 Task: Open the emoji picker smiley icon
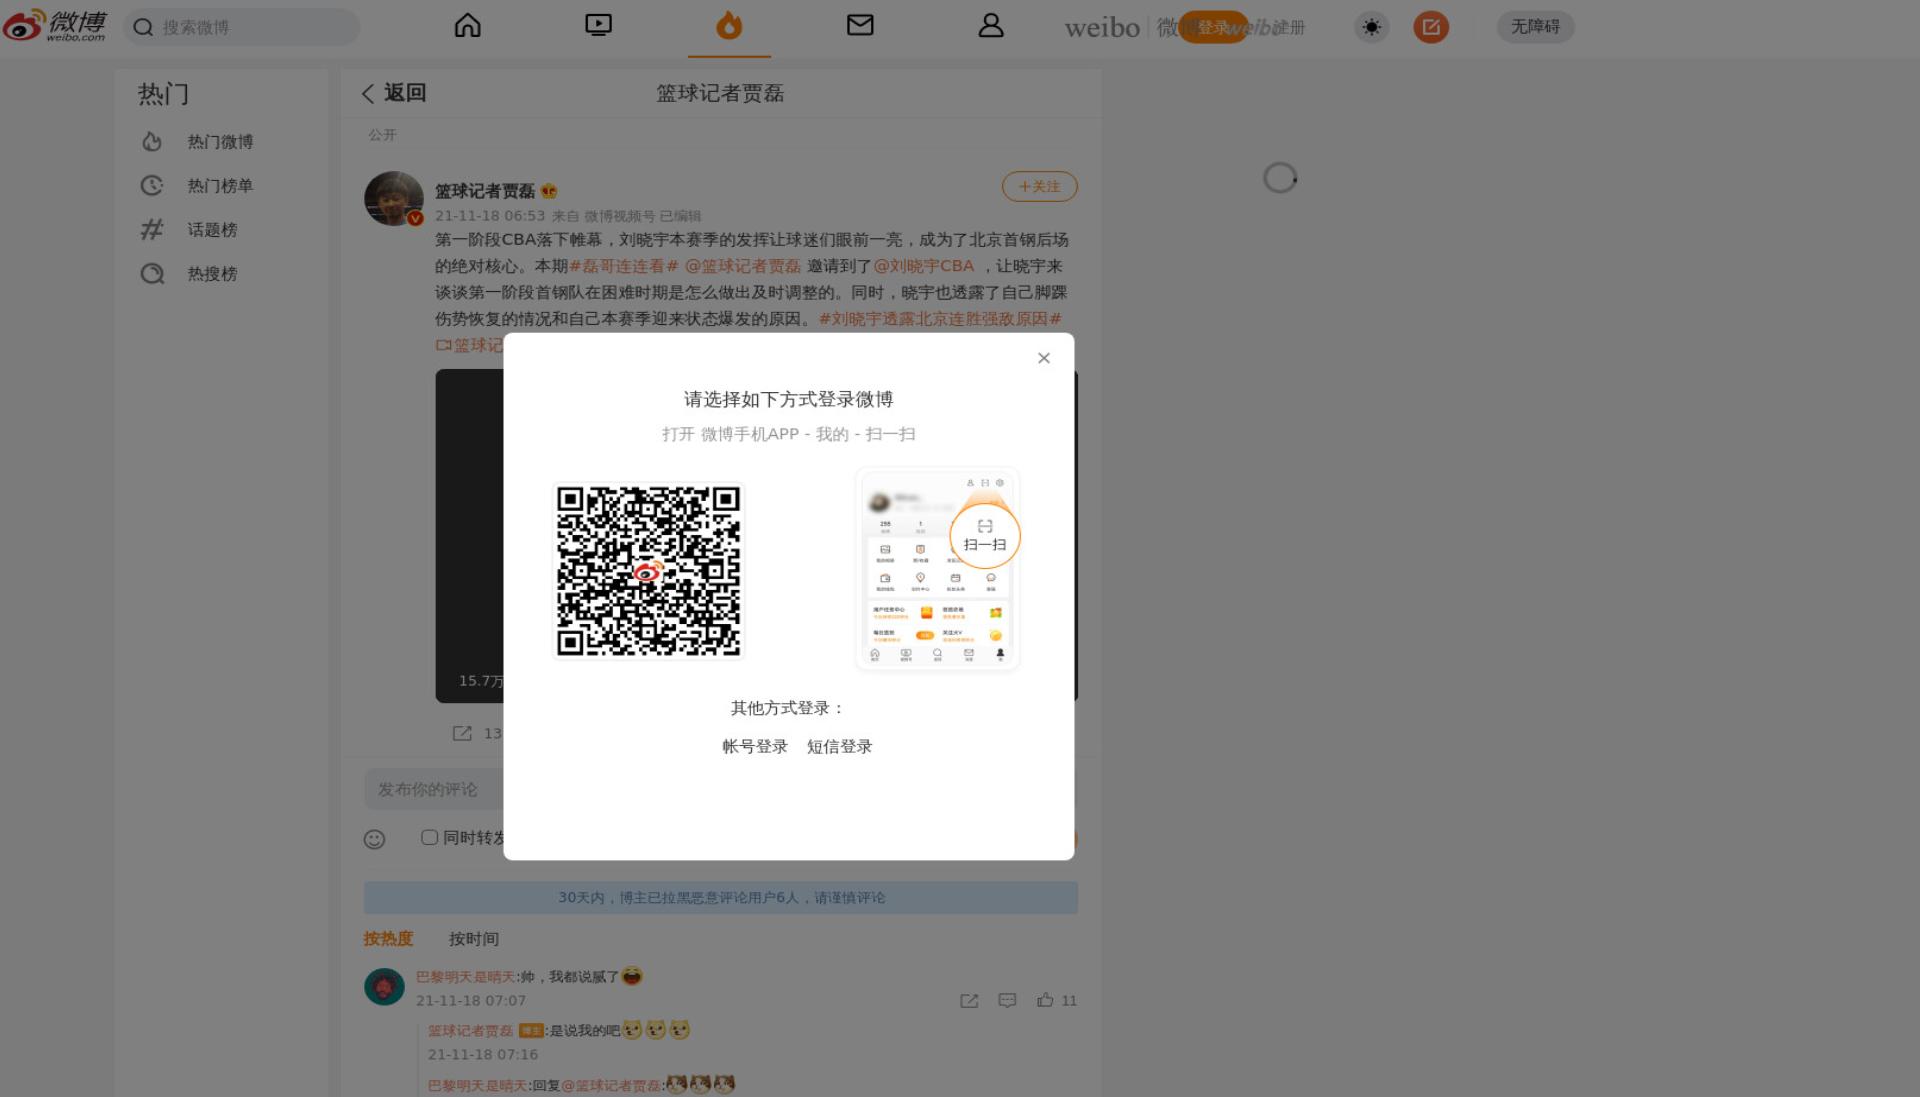374,839
